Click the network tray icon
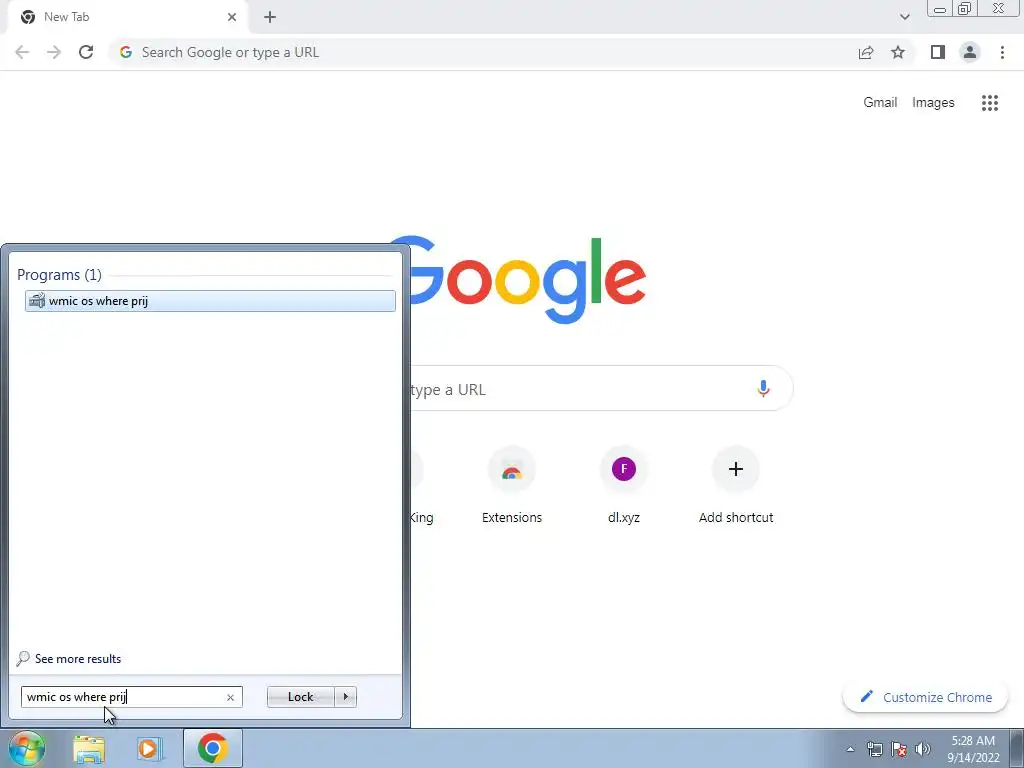The height and width of the screenshot is (768, 1024). (x=874, y=749)
